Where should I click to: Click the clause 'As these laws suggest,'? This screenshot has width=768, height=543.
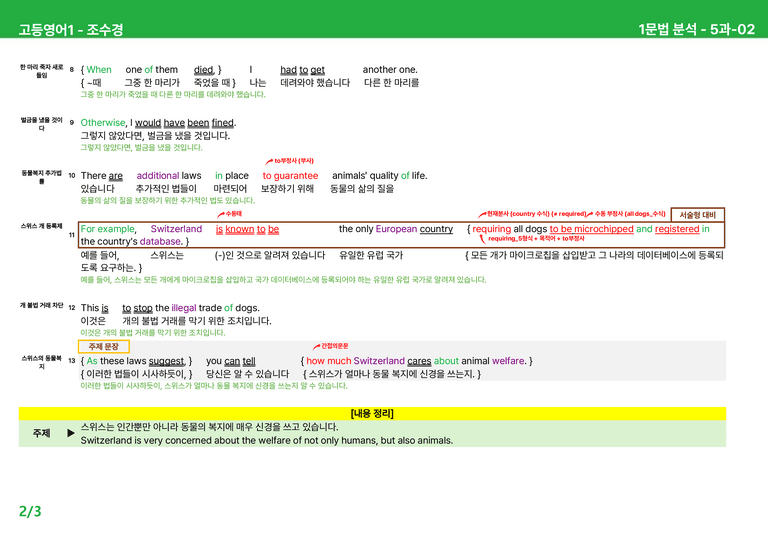coord(136,361)
